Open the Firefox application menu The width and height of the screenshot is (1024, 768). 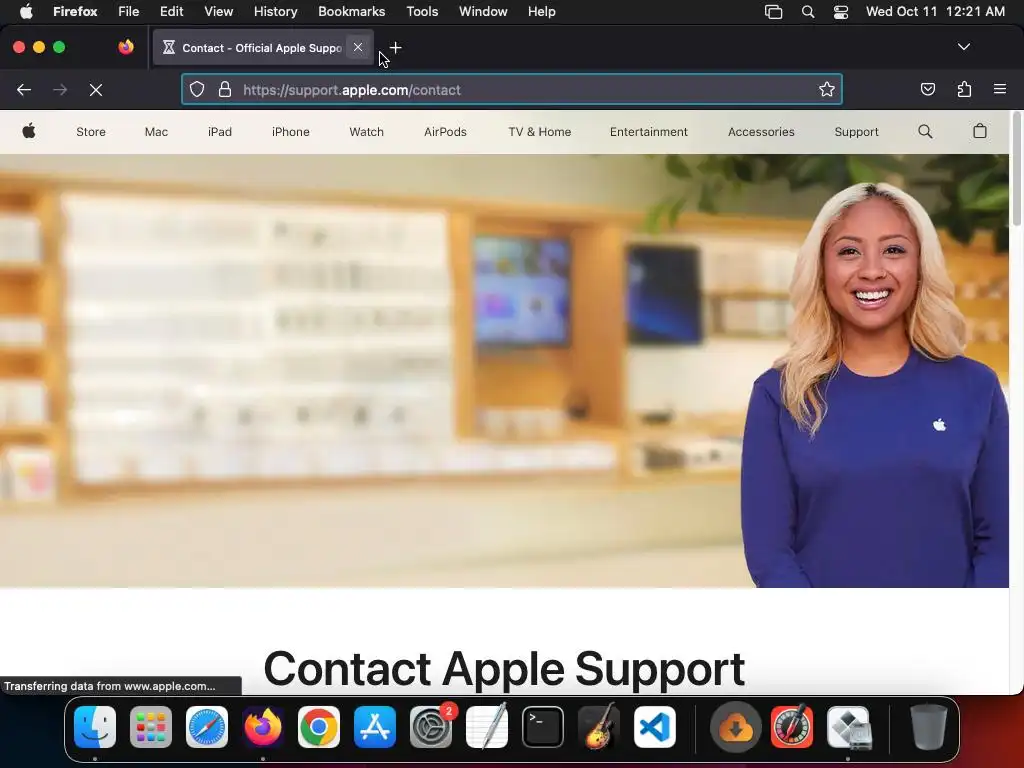(x=75, y=12)
